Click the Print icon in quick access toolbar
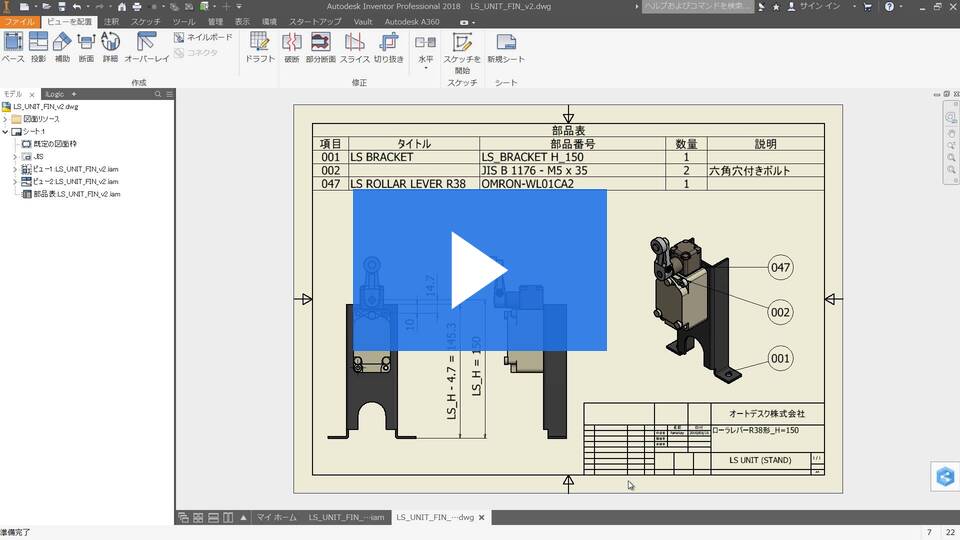 [137, 7]
